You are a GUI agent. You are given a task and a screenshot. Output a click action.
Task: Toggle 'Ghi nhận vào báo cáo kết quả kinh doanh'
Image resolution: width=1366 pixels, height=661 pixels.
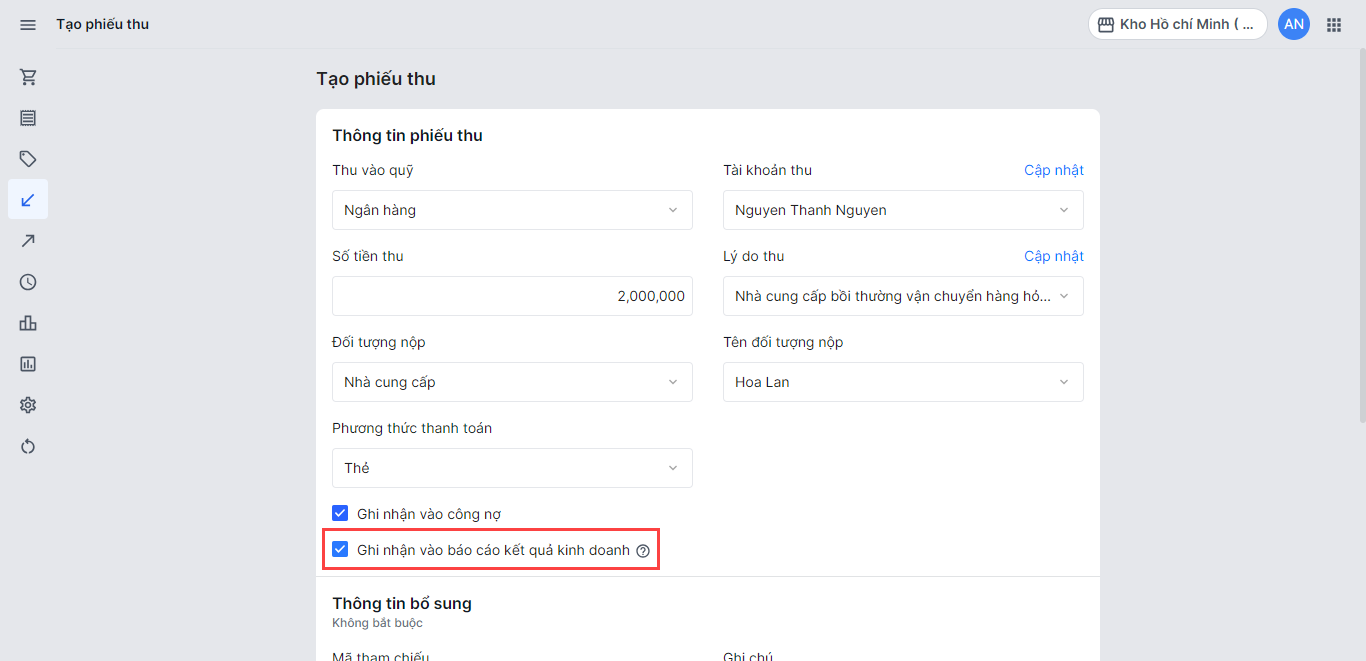(340, 550)
